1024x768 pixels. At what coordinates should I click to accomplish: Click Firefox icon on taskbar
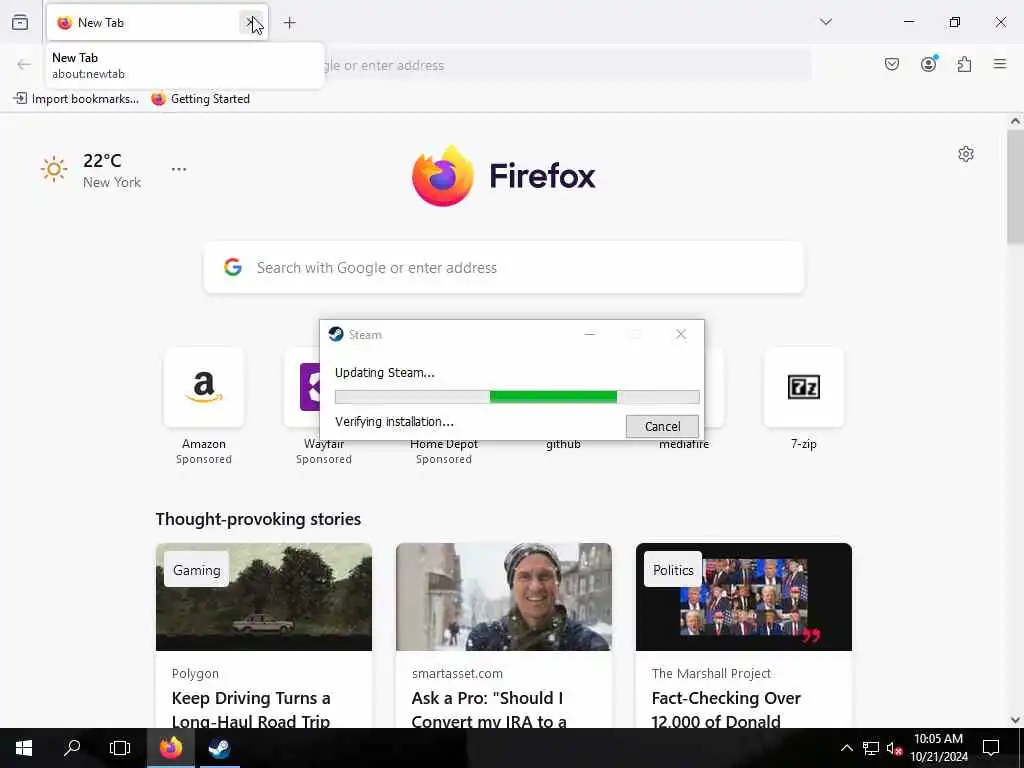click(x=171, y=748)
